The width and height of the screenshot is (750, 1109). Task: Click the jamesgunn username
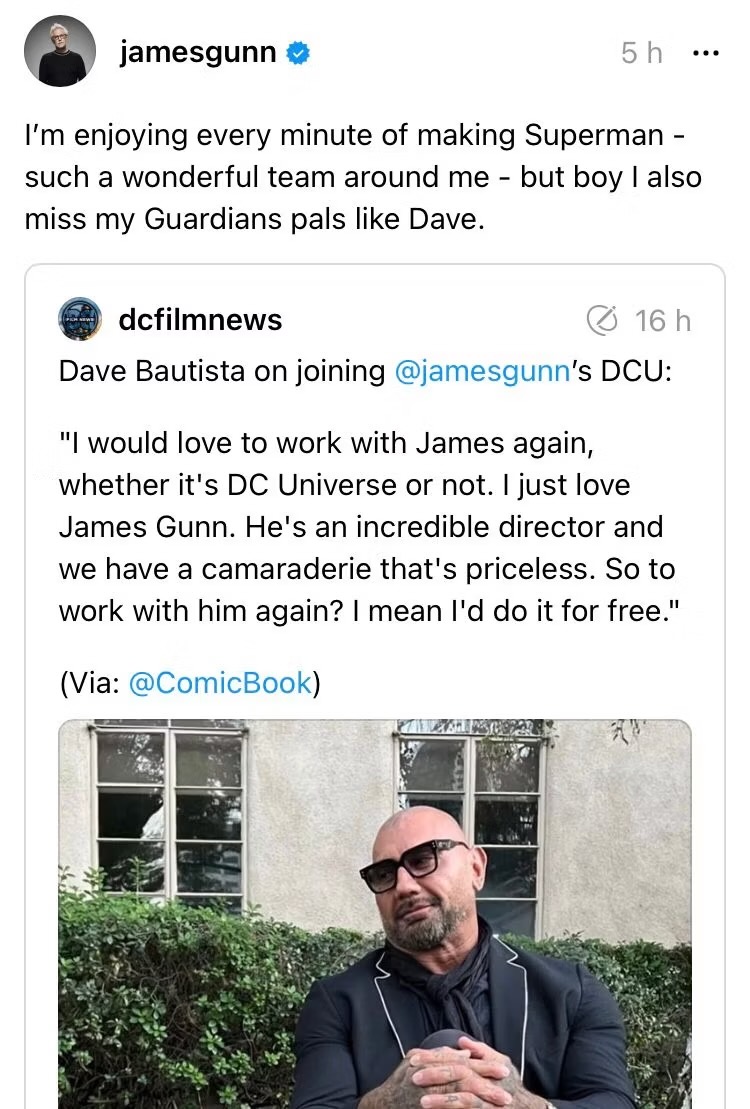point(198,52)
